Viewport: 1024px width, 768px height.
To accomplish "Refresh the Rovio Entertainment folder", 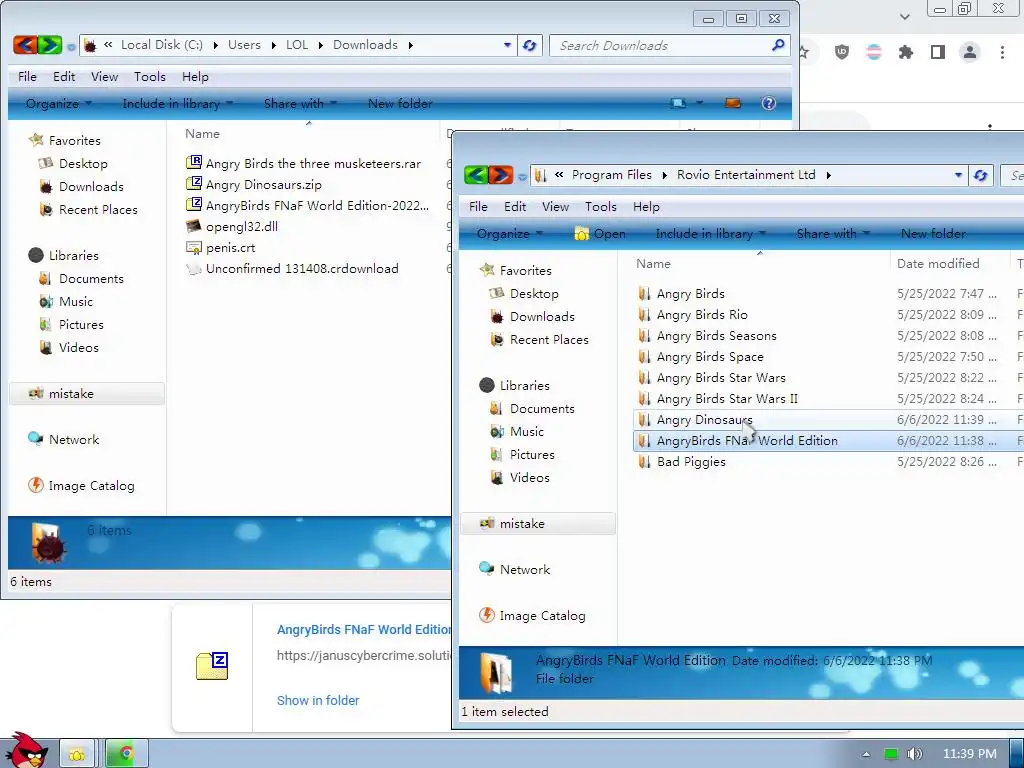I will coord(980,175).
